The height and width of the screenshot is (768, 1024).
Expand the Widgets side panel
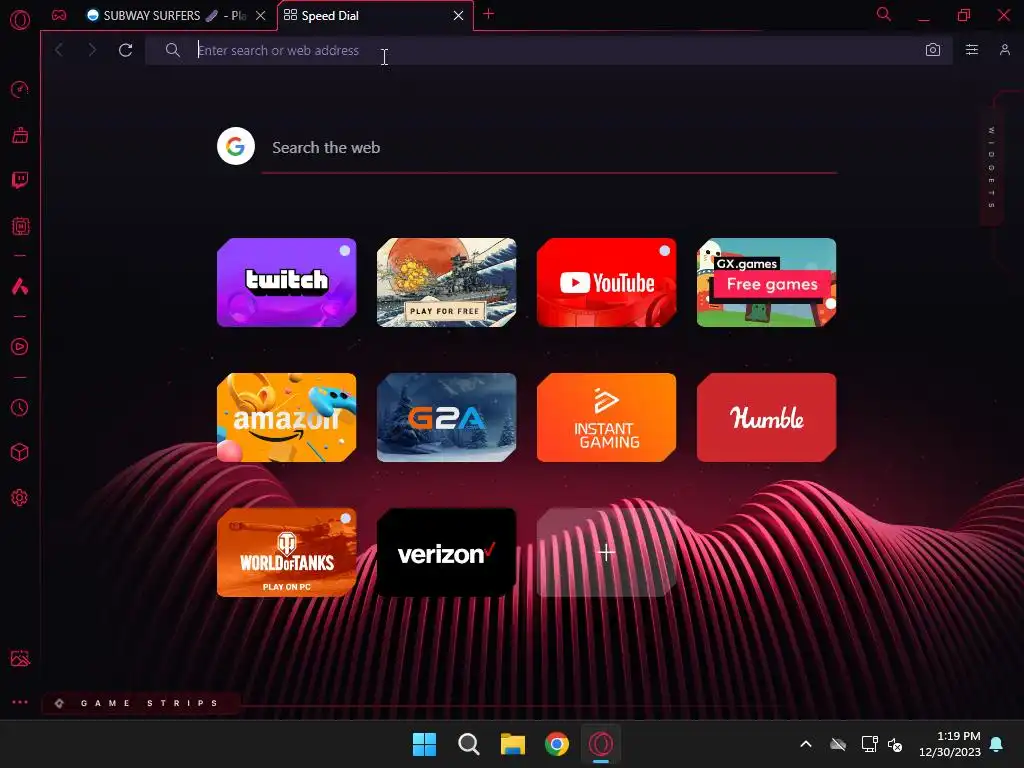click(x=991, y=167)
